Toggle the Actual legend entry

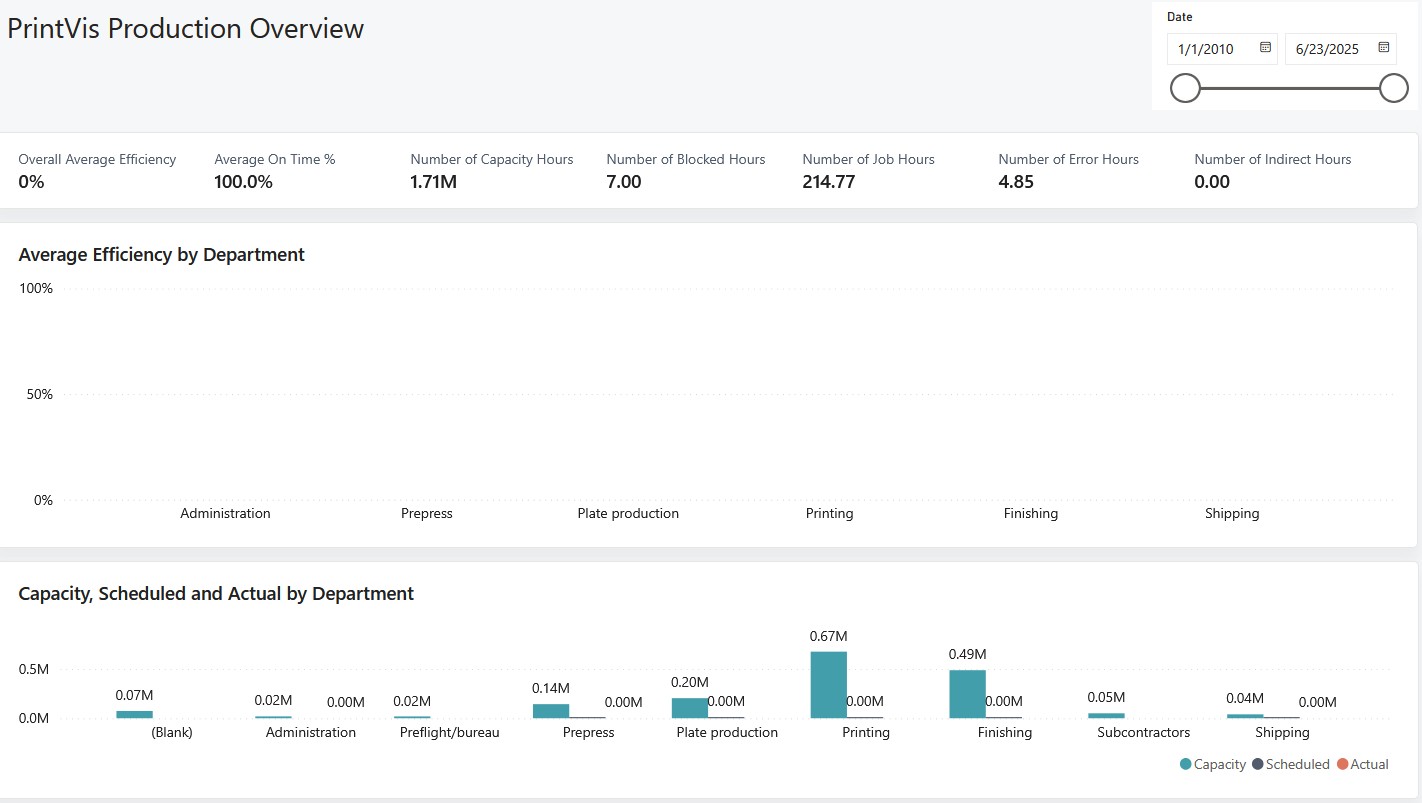[1362, 764]
